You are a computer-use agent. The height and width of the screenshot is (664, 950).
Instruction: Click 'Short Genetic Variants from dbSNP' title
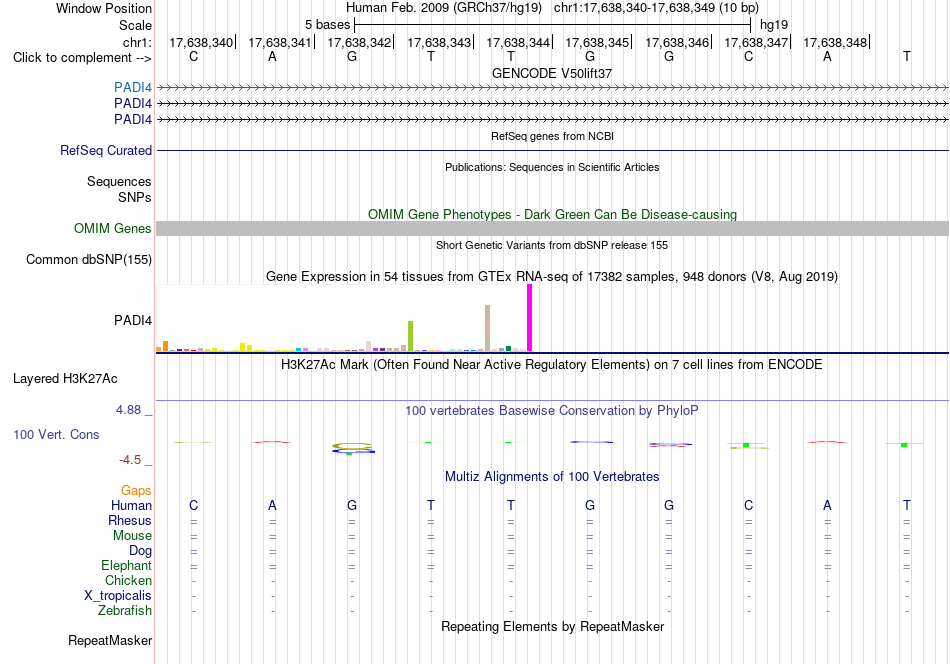[x=552, y=245]
